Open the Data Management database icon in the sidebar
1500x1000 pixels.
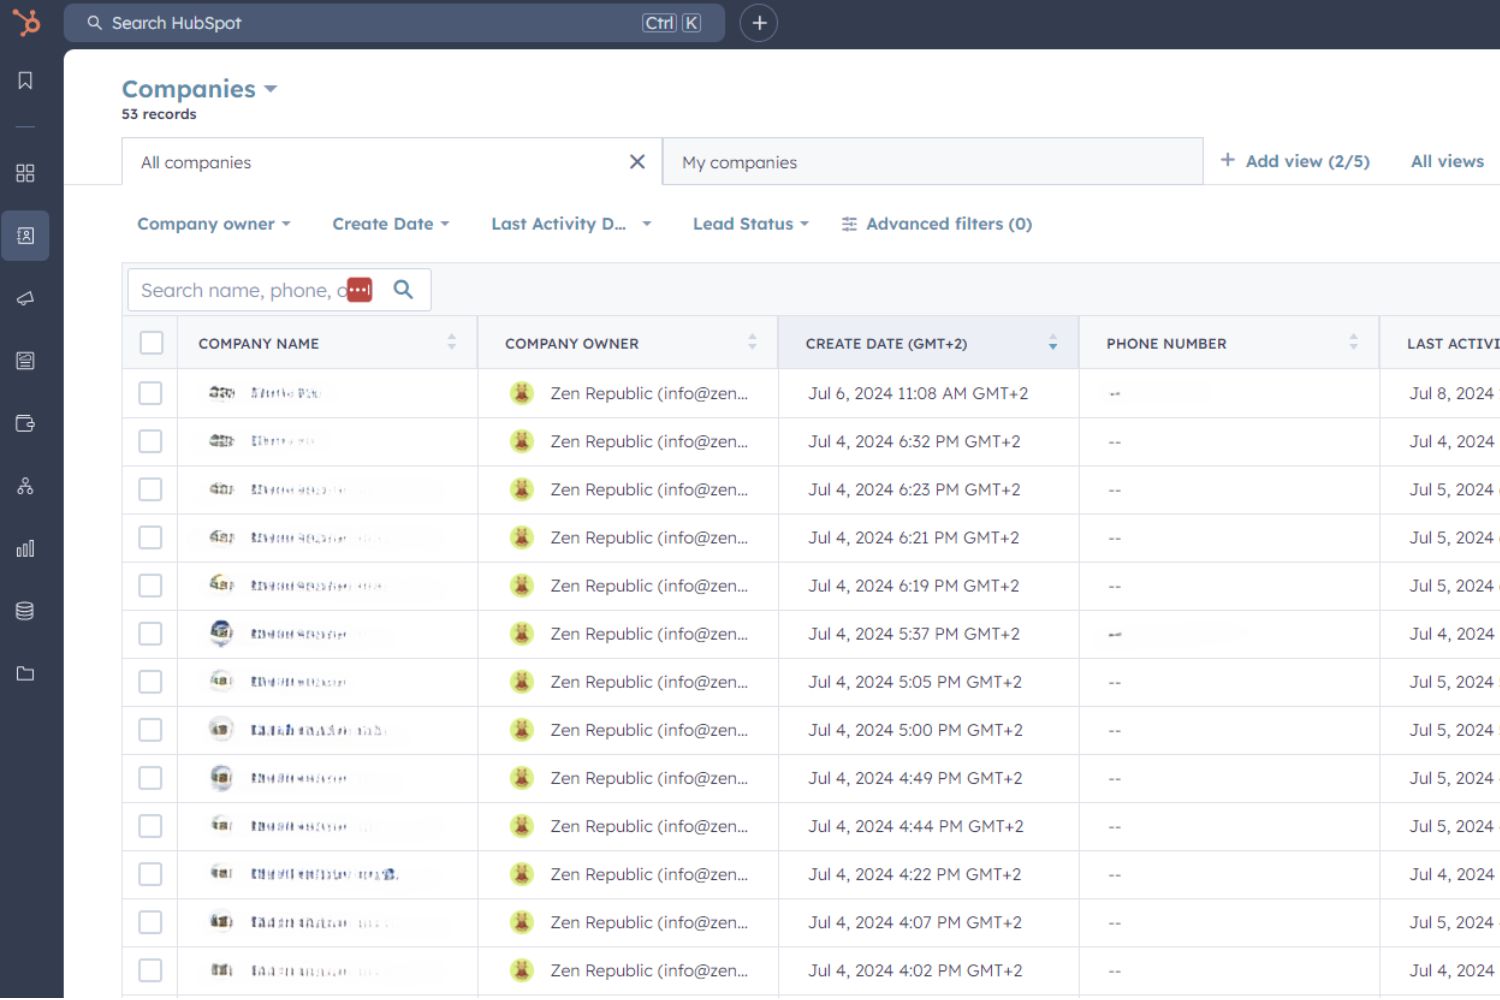(x=25, y=611)
